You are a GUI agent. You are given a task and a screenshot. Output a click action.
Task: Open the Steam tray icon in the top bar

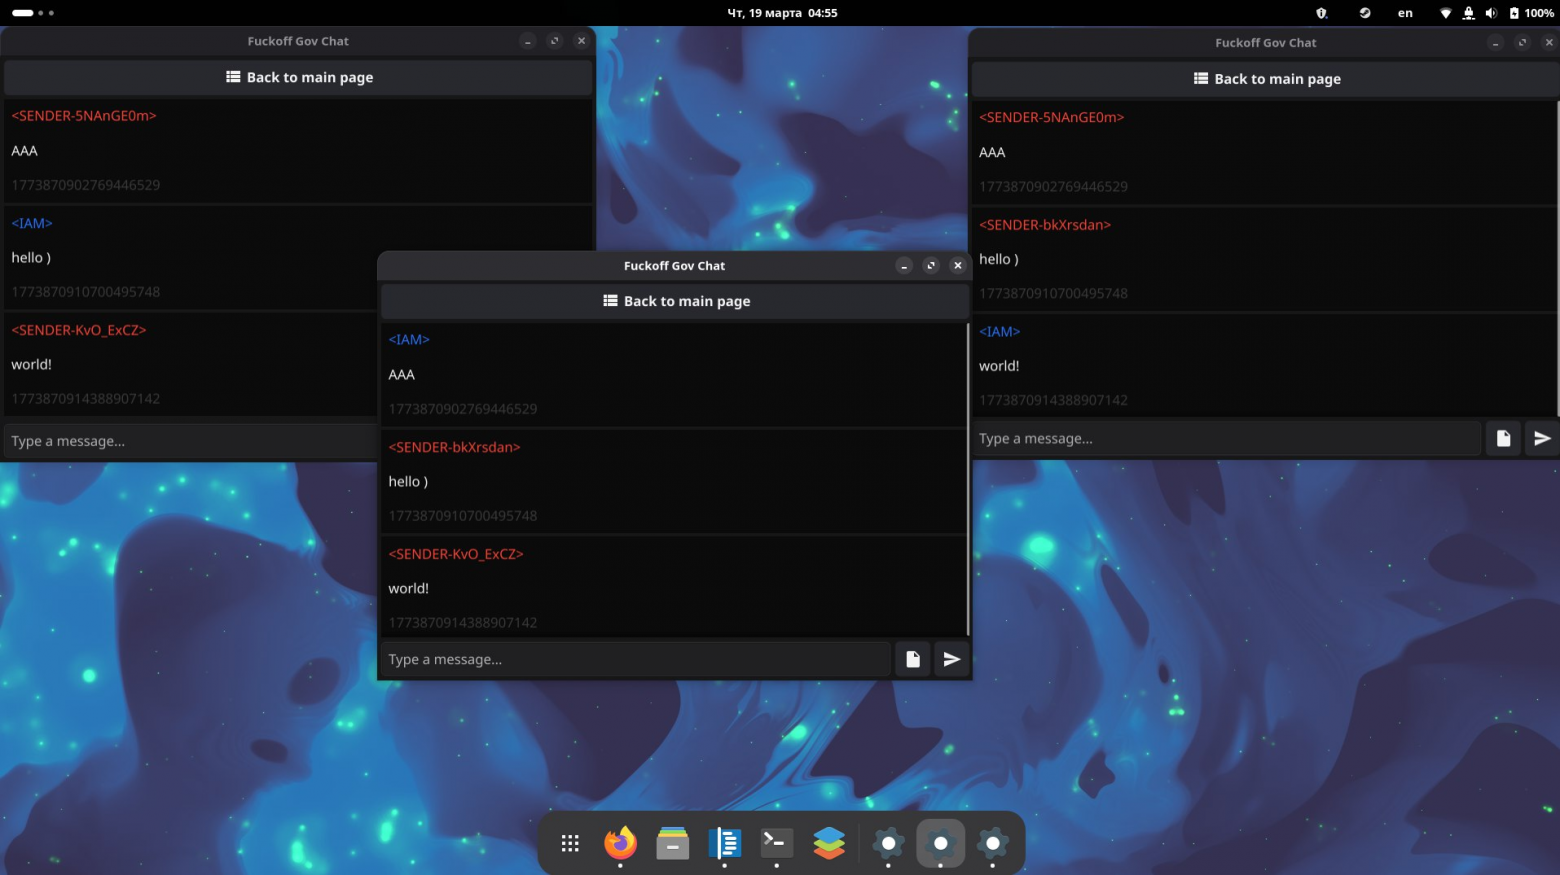[1365, 13]
